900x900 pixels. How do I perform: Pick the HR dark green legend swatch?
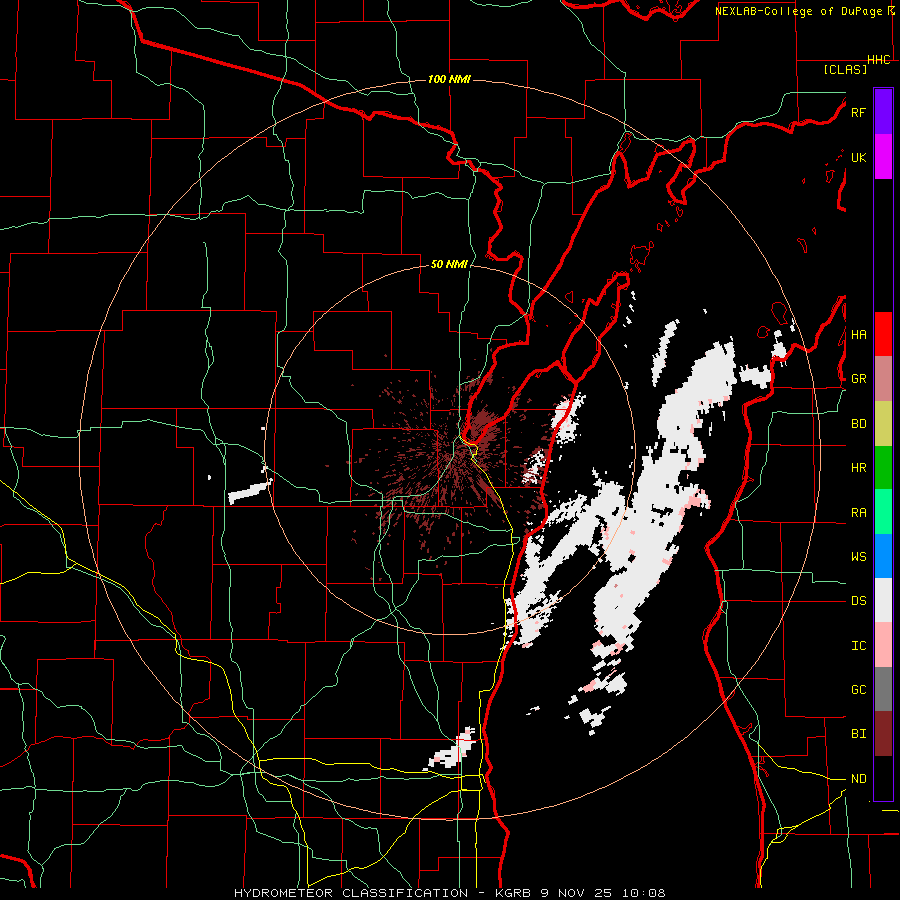pyautogui.click(x=883, y=468)
